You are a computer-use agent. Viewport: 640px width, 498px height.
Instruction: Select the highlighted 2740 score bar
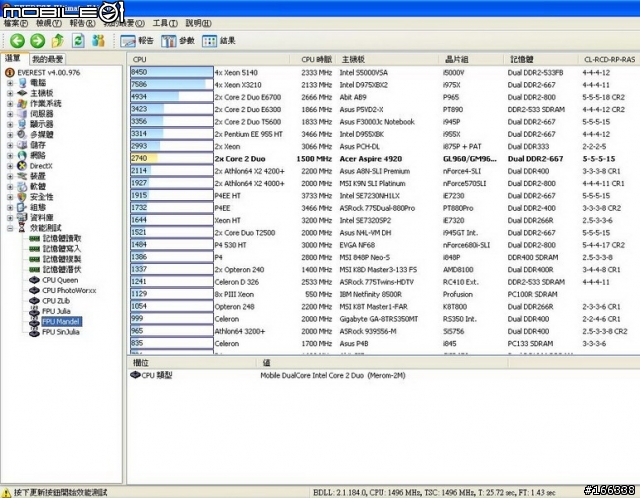point(172,158)
